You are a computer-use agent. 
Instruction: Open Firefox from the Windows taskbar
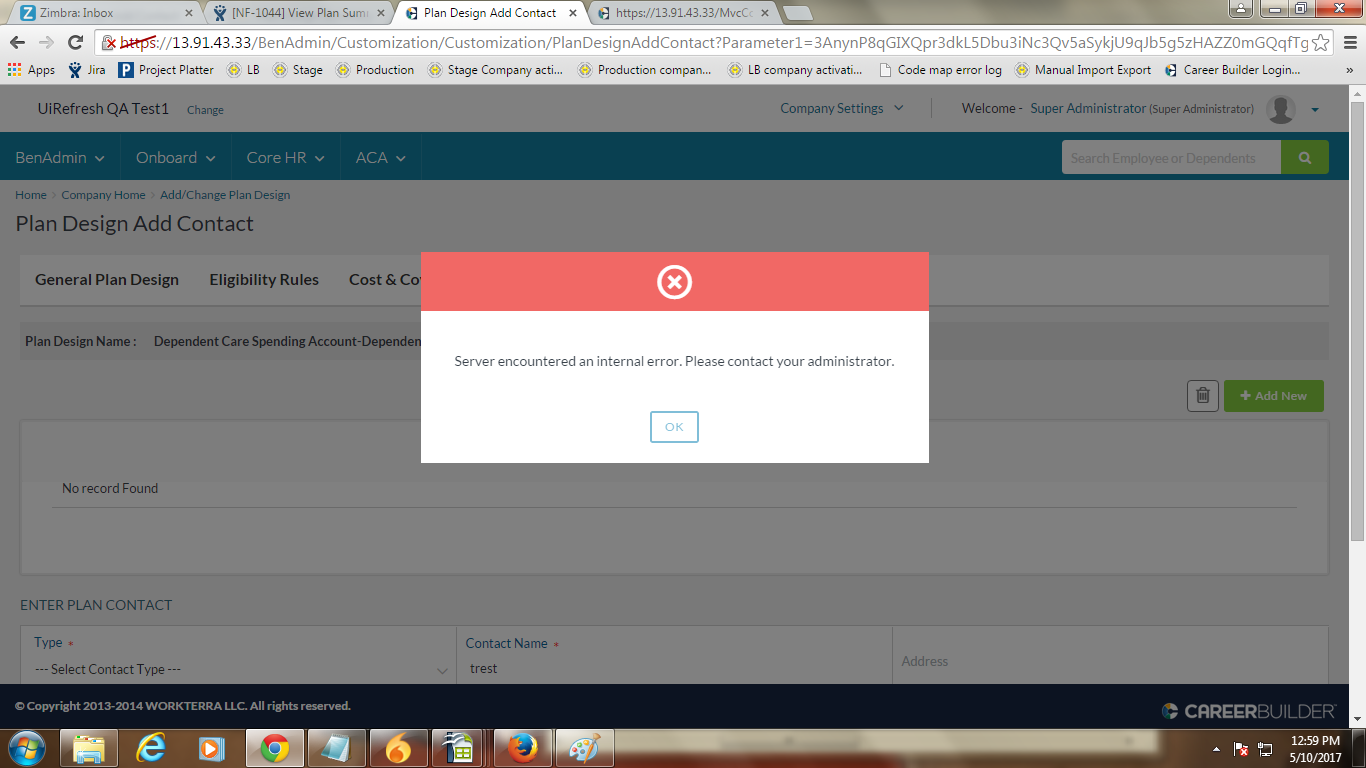[x=521, y=748]
